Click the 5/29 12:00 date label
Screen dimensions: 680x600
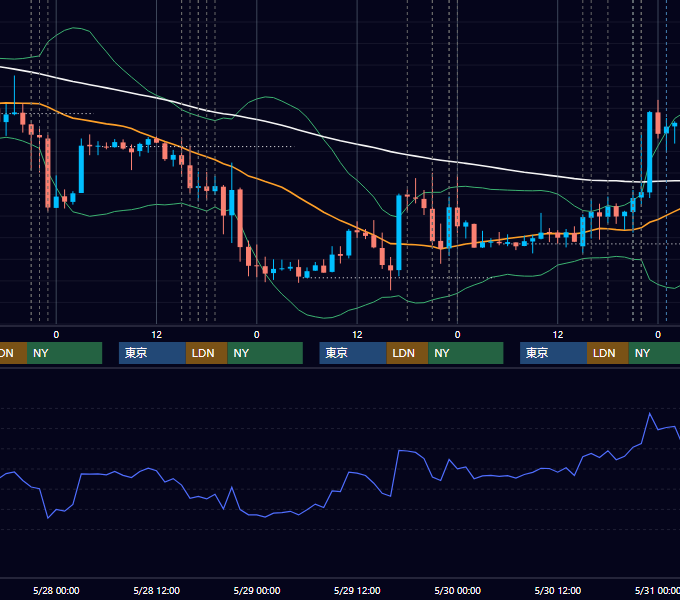pyautogui.click(x=357, y=590)
